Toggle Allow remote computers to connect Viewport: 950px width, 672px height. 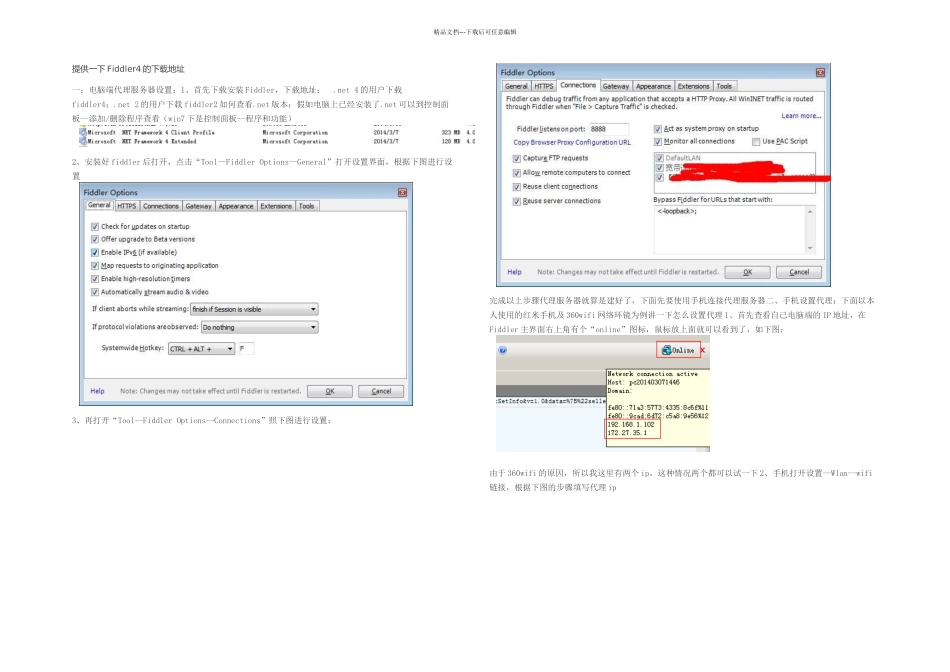pyautogui.click(x=517, y=173)
